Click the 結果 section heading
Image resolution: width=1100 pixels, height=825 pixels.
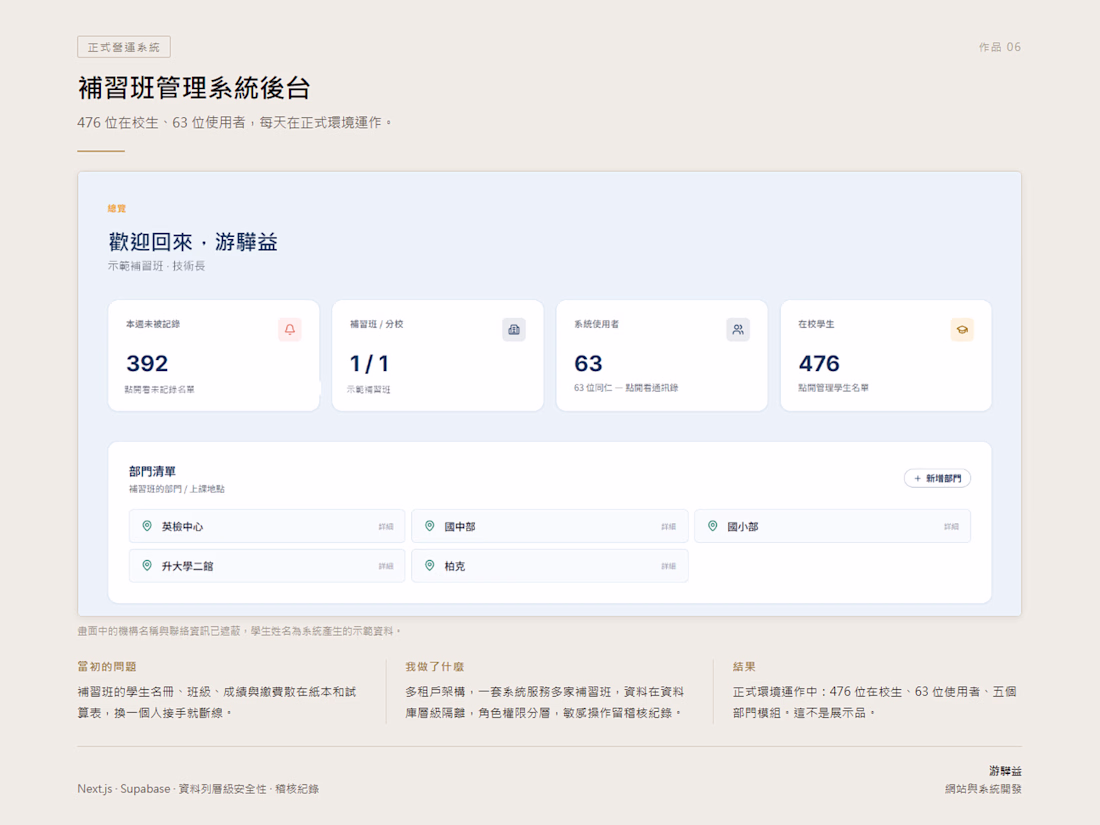point(744,666)
